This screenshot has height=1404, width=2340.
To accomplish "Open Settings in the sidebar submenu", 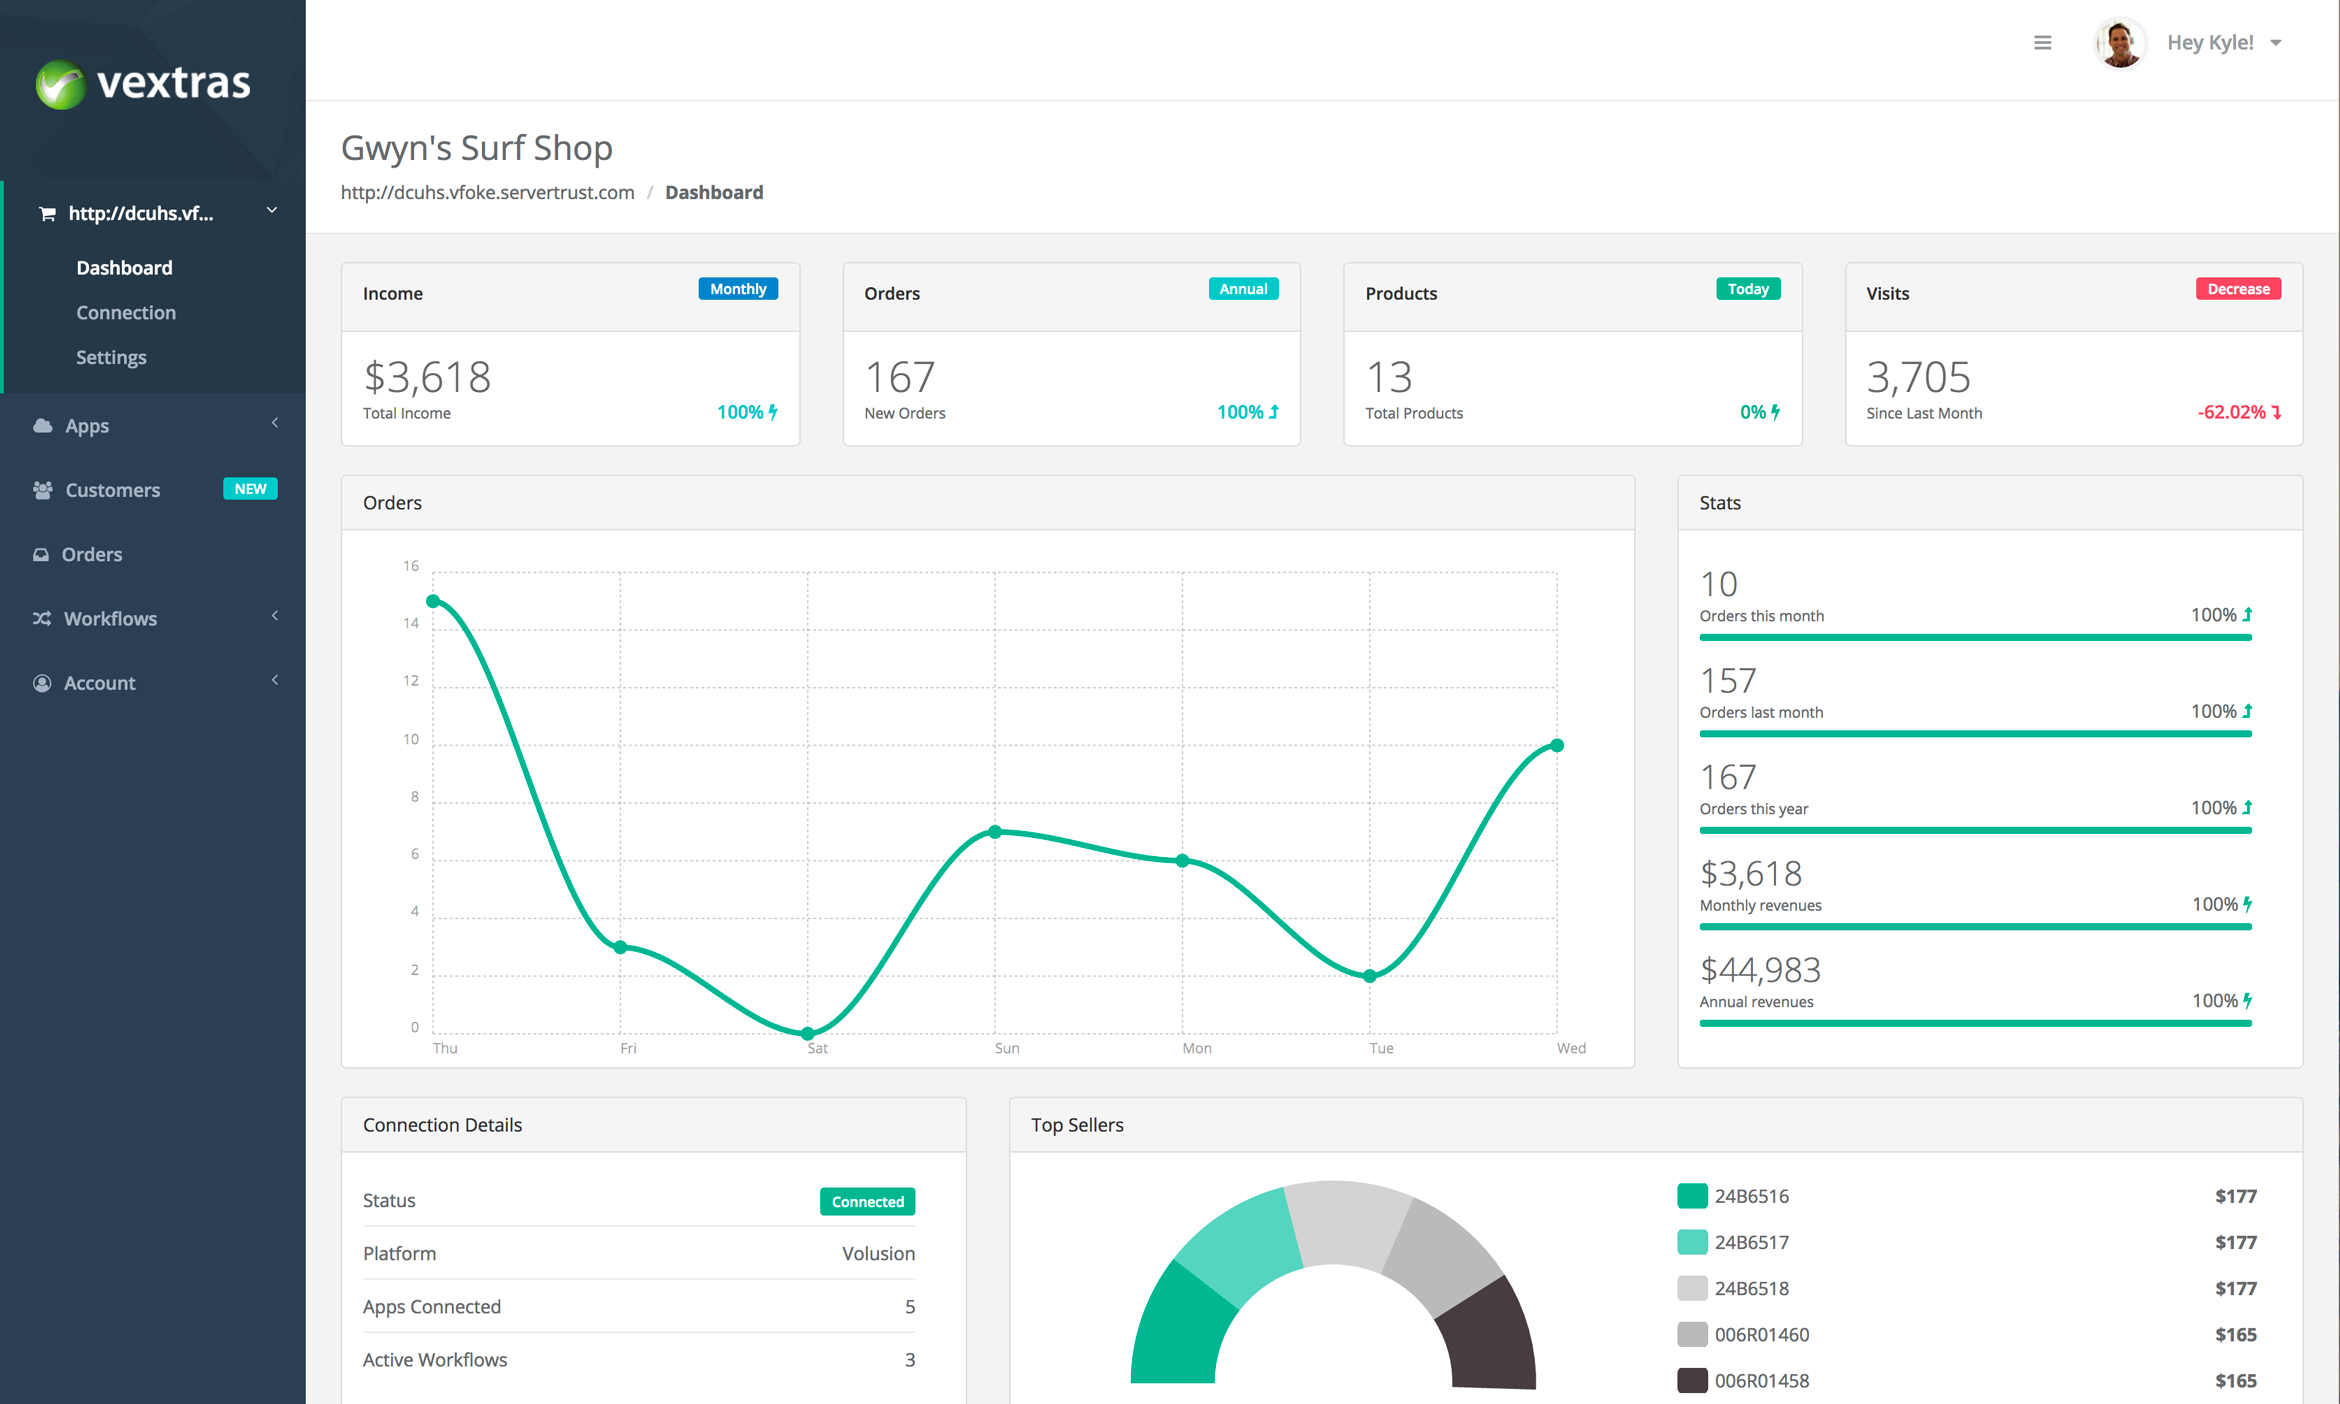I will click(x=111, y=357).
